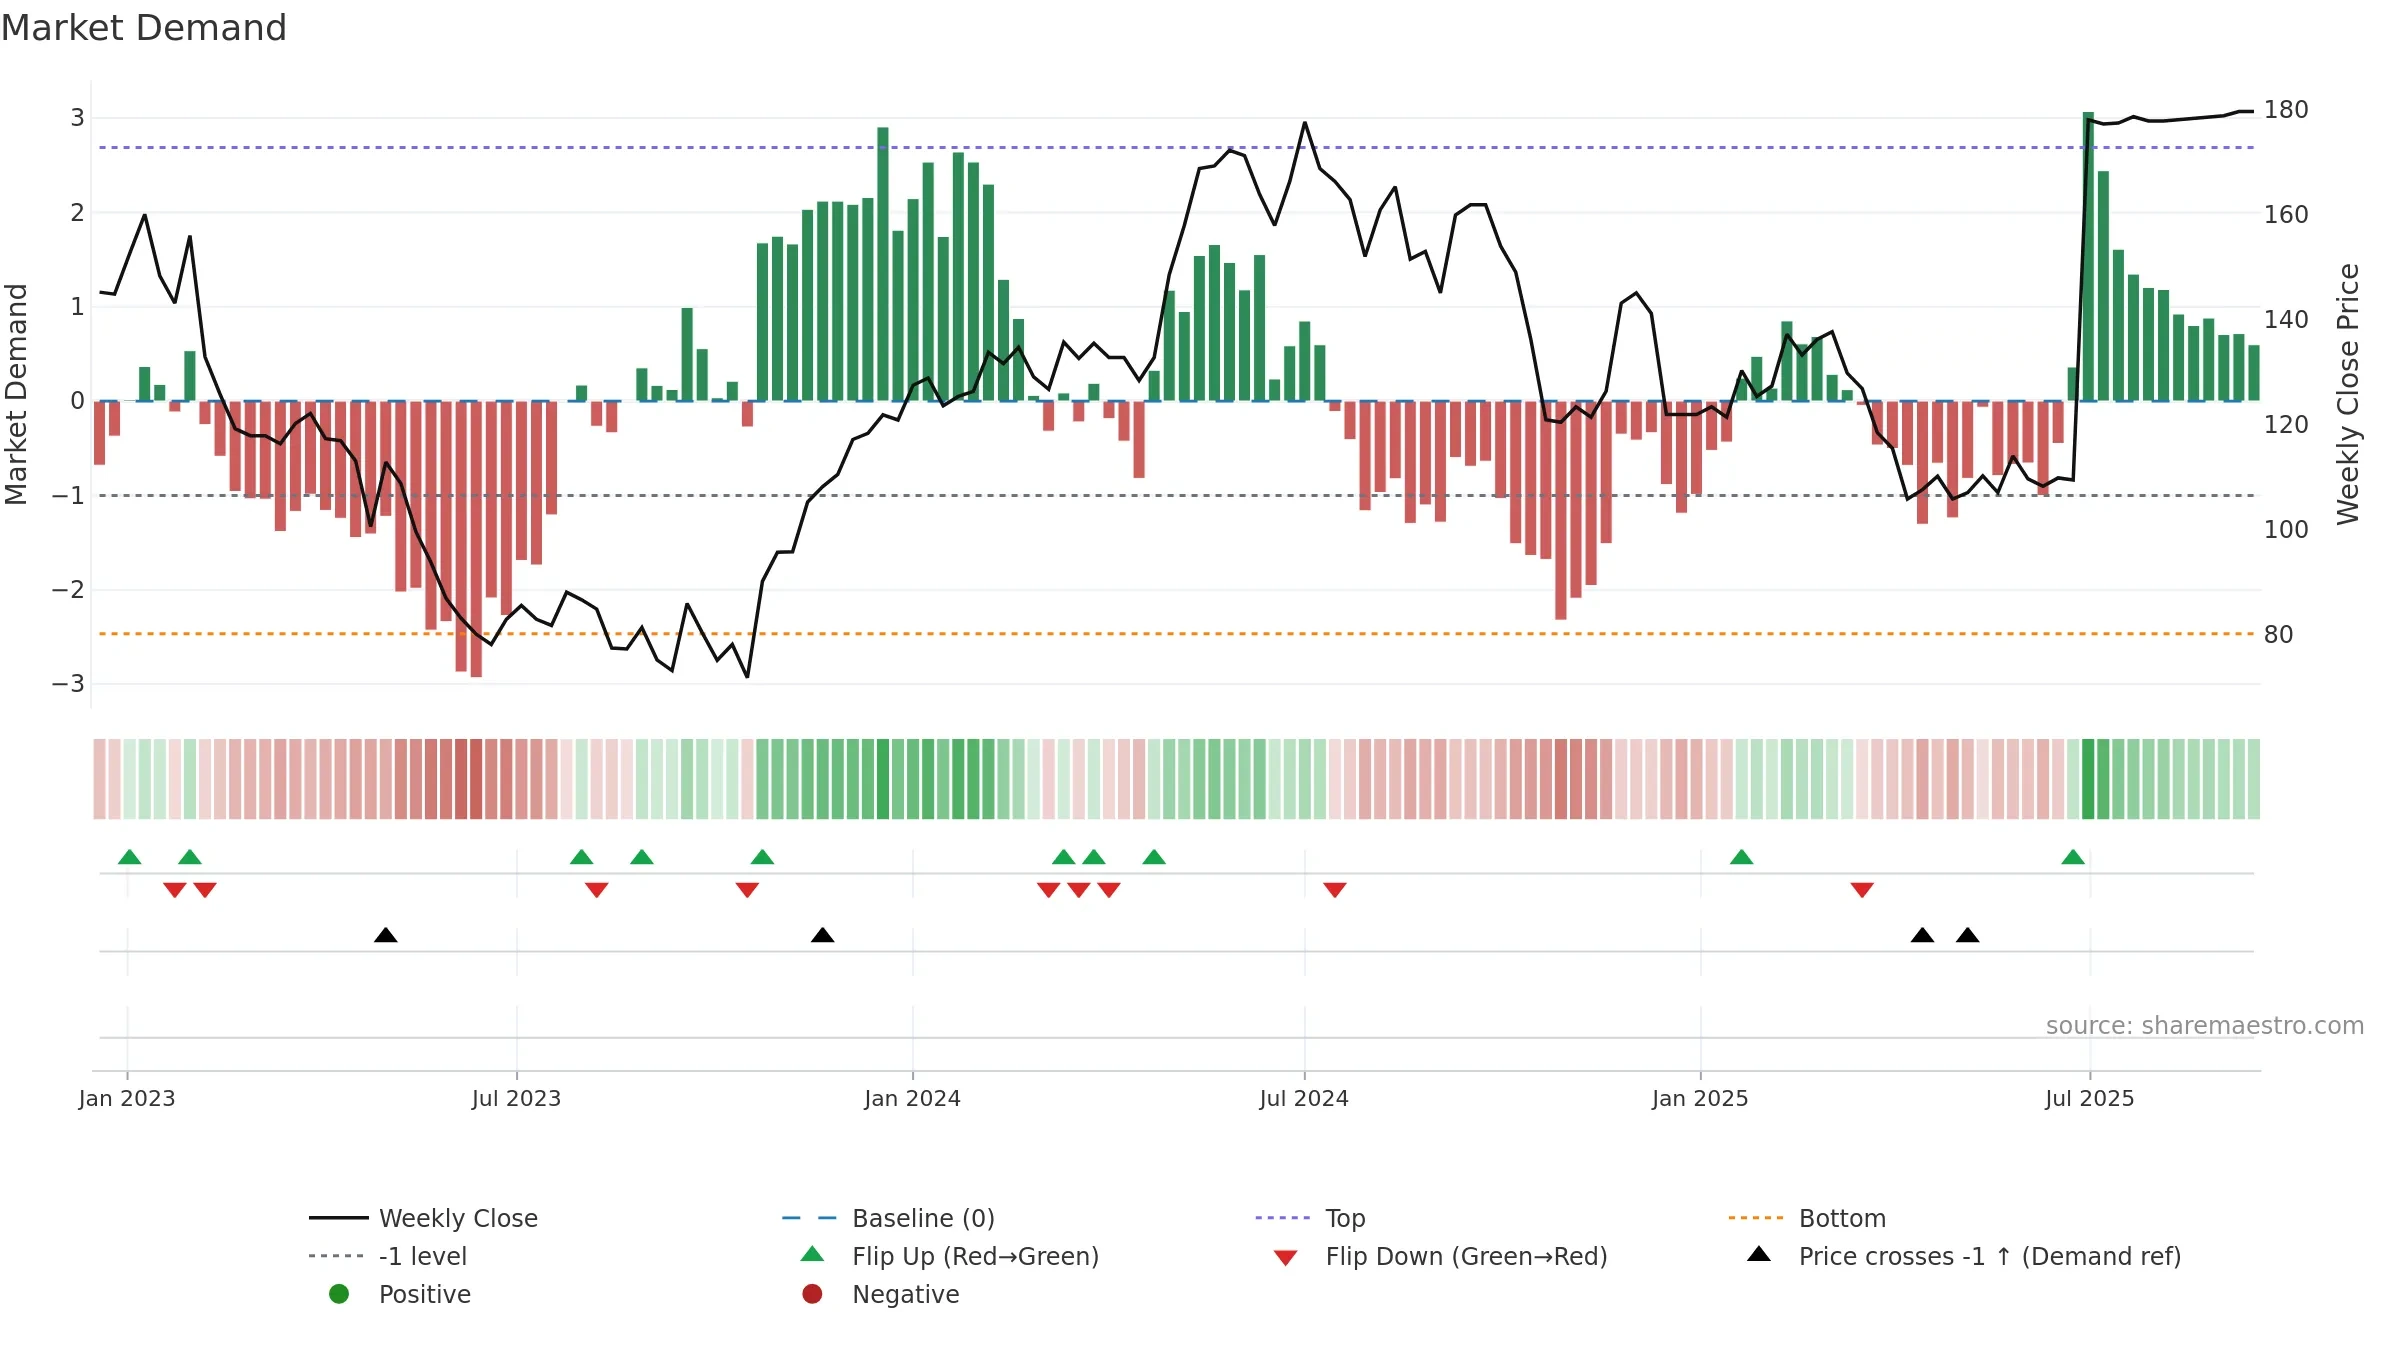This screenshot has width=2400, height=1350.
Task: Click the Jul 2025 axis label
Action: 2089,1099
